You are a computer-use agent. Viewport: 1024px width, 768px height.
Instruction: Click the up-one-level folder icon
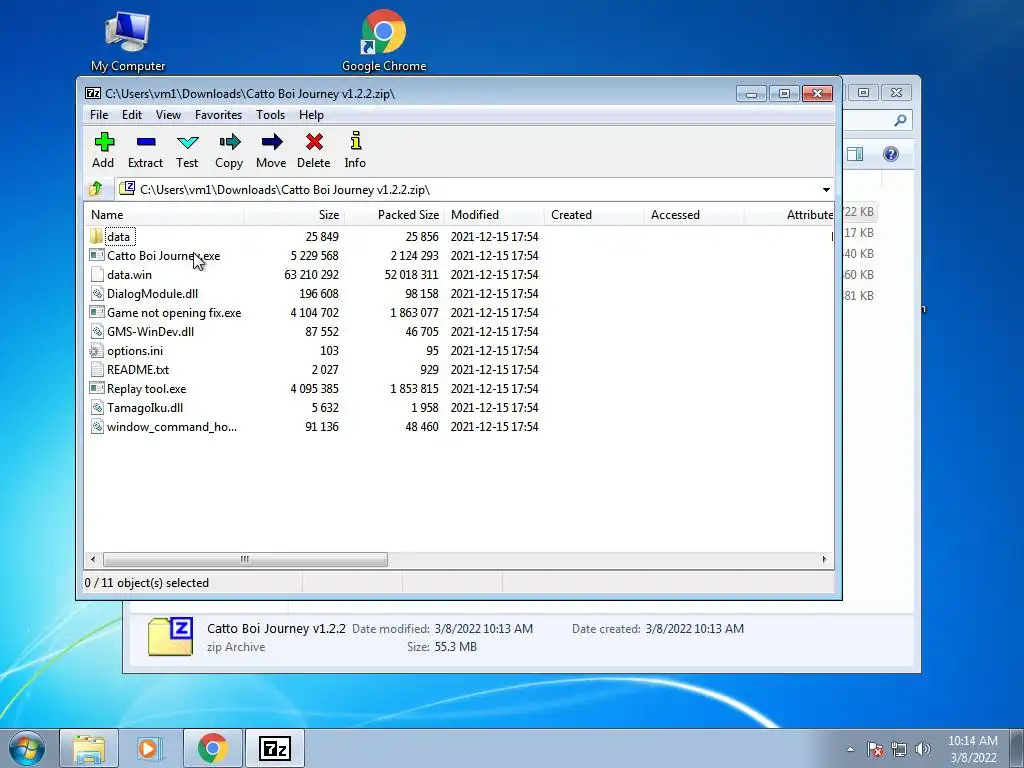pyautogui.click(x=96, y=189)
